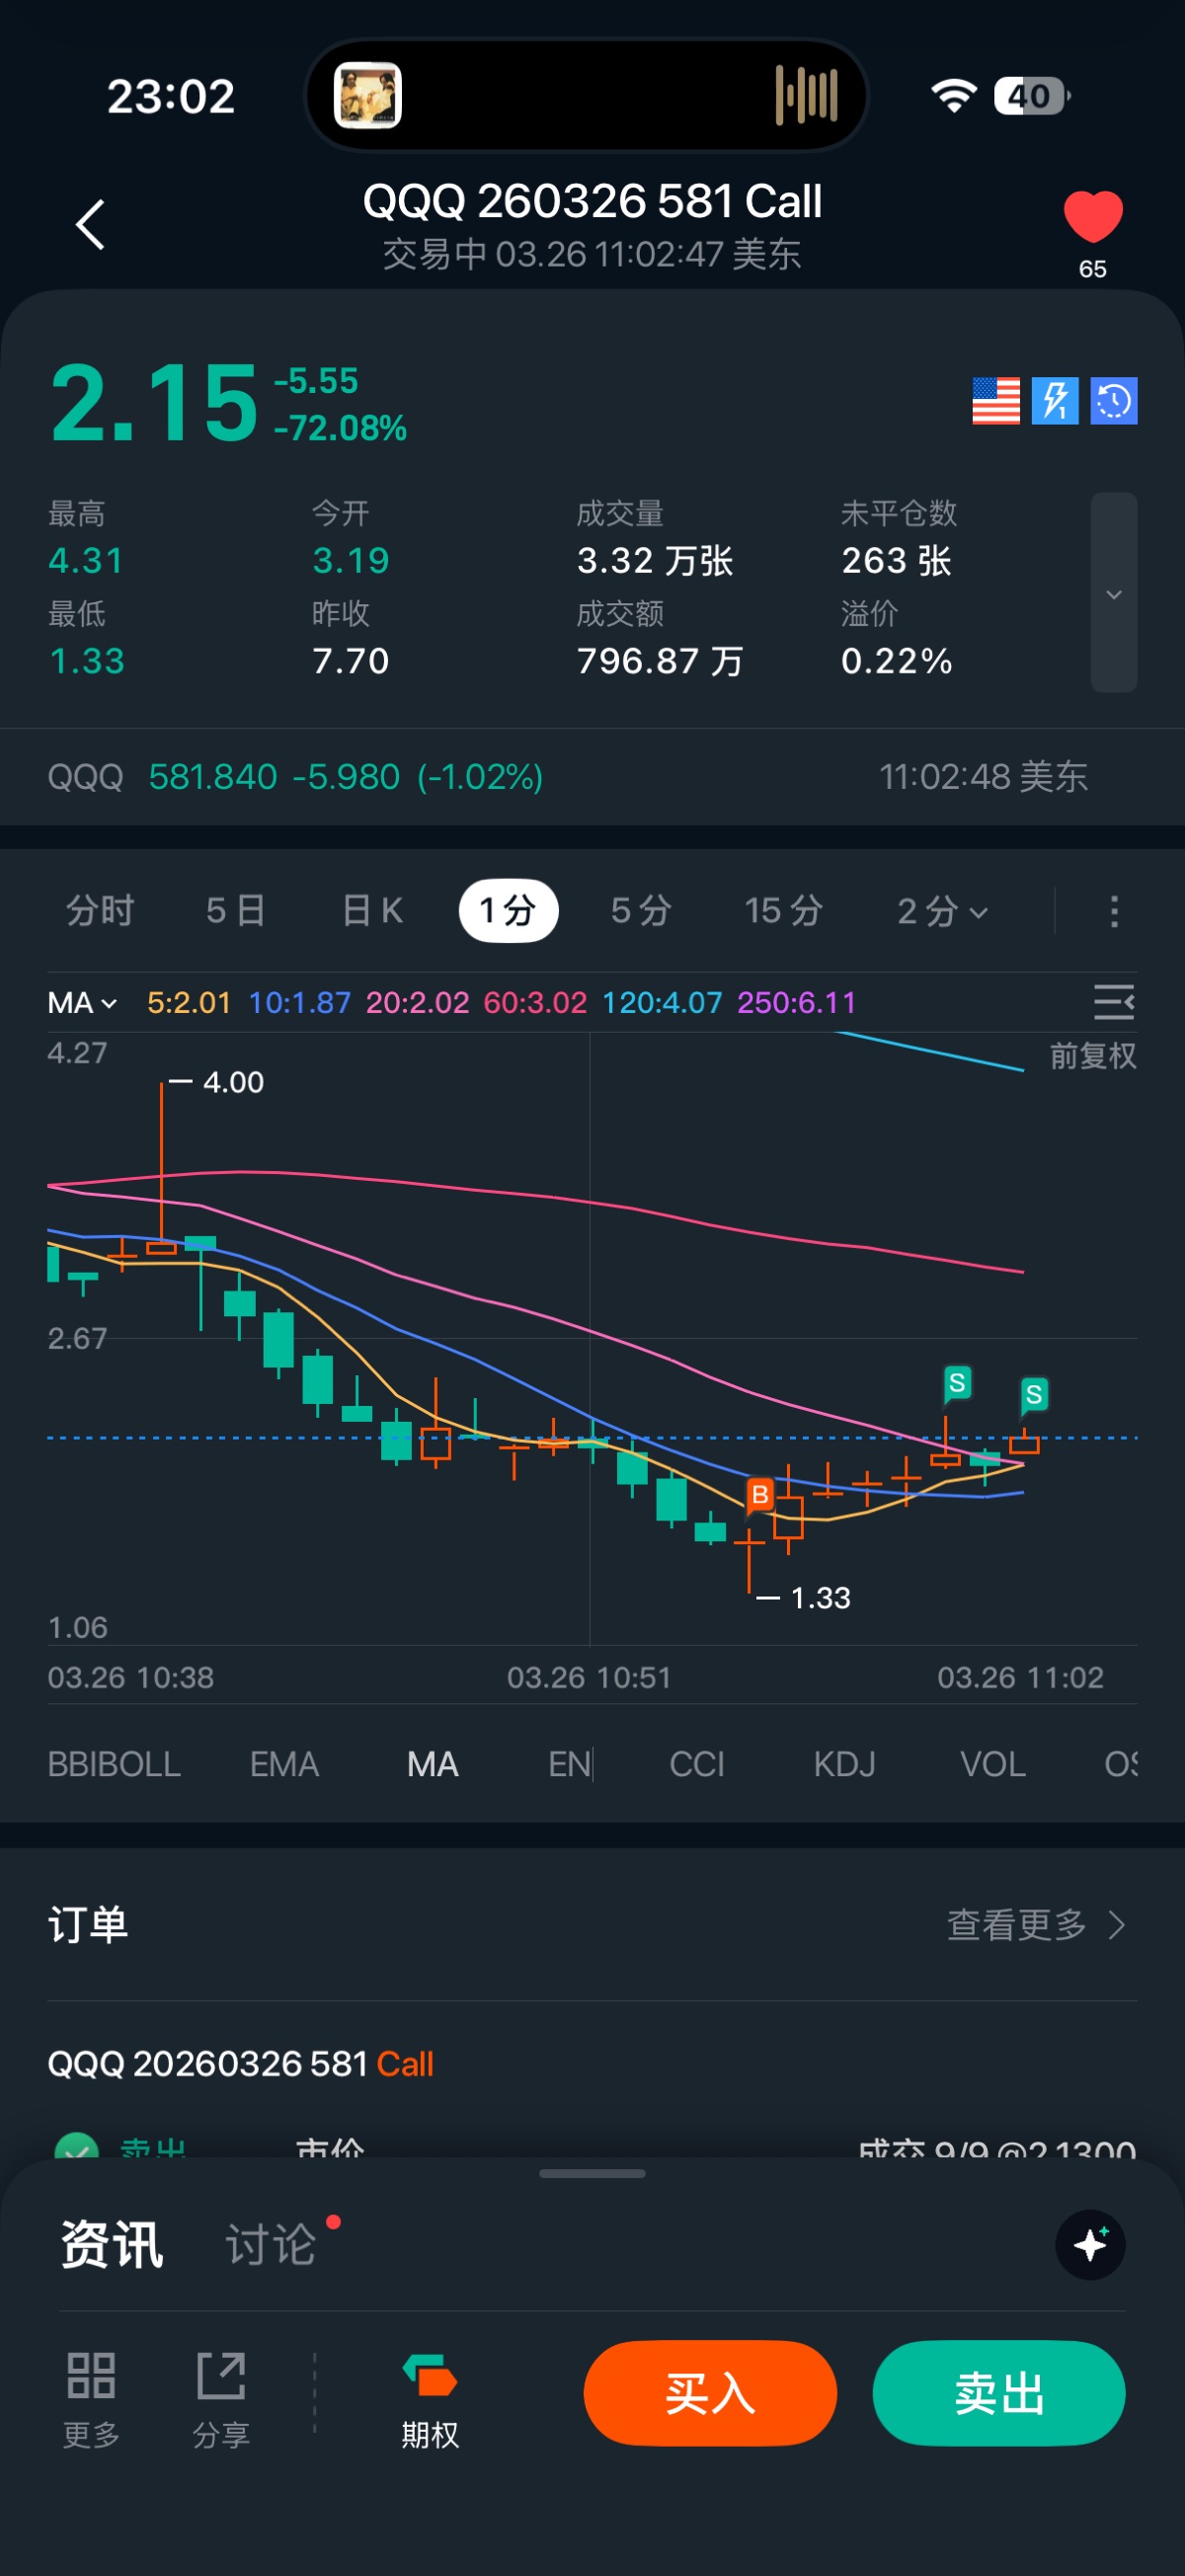Viewport: 1185px width, 2576px height.
Task: Toggle the 前复权 adjustment setting
Action: (1092, 1056)
